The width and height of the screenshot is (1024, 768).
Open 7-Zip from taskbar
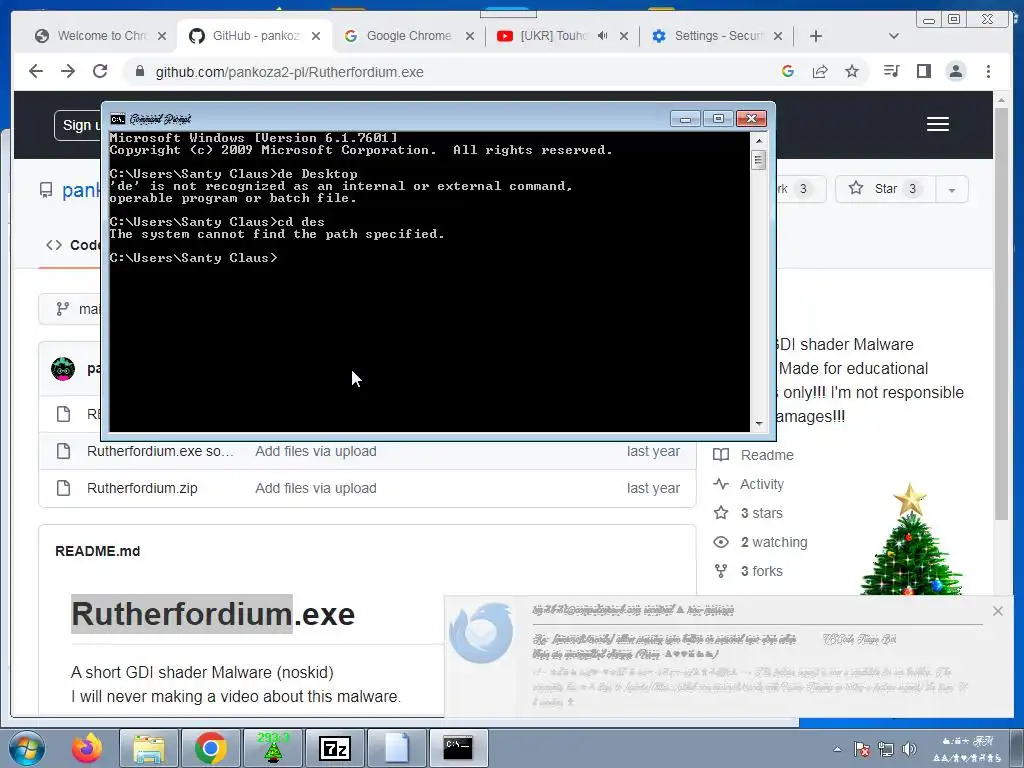[x=334, y=748]
